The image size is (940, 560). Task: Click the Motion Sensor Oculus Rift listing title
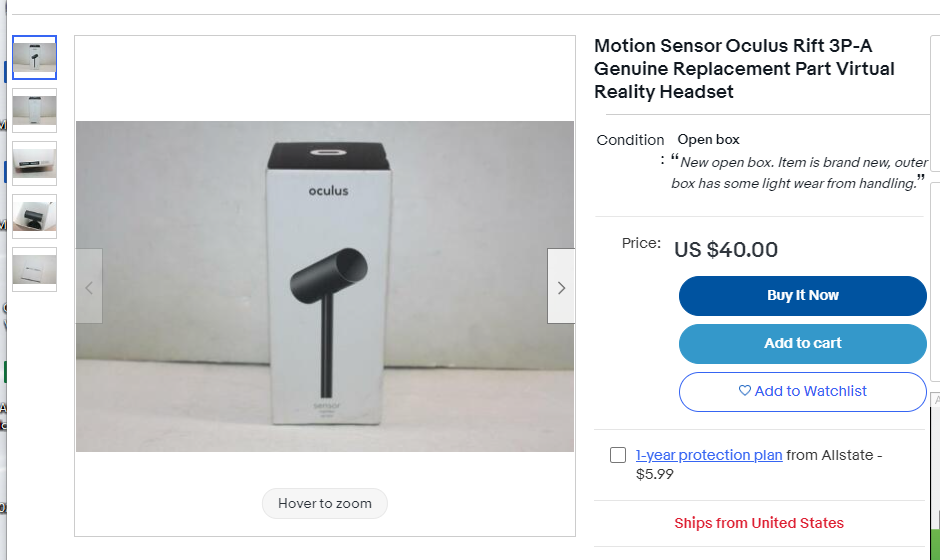[744, 68]
